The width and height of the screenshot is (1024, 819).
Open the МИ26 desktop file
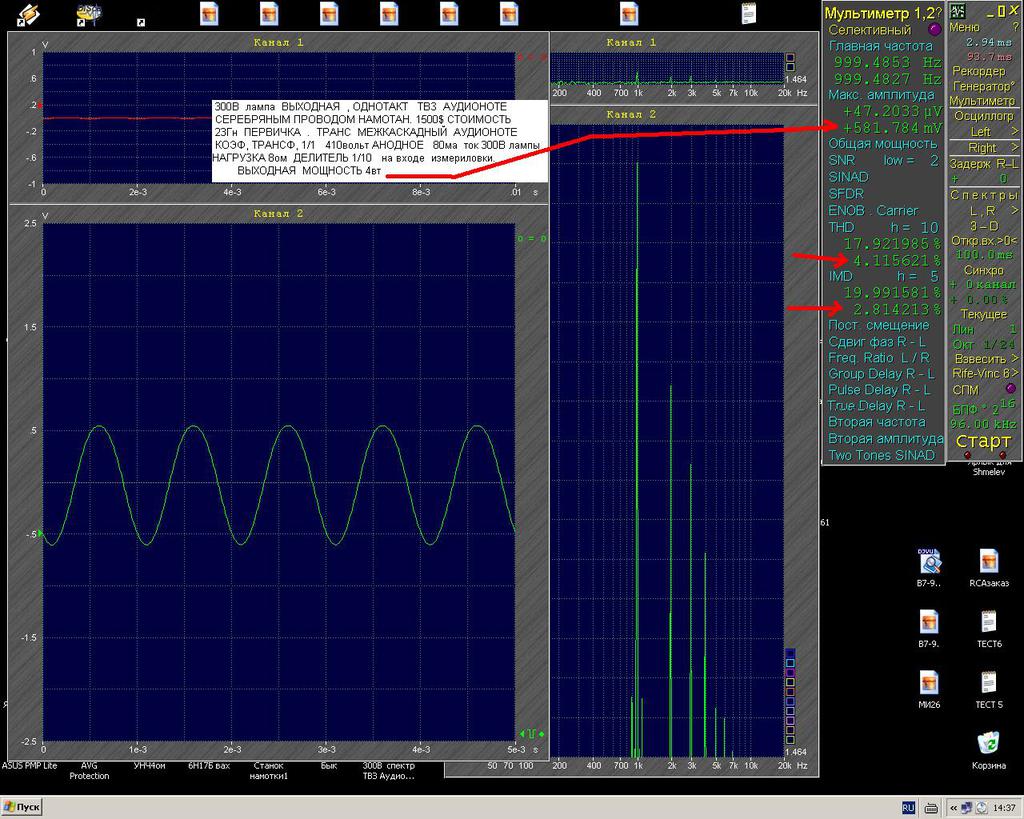pyautogui.click(x=929, y=690)
